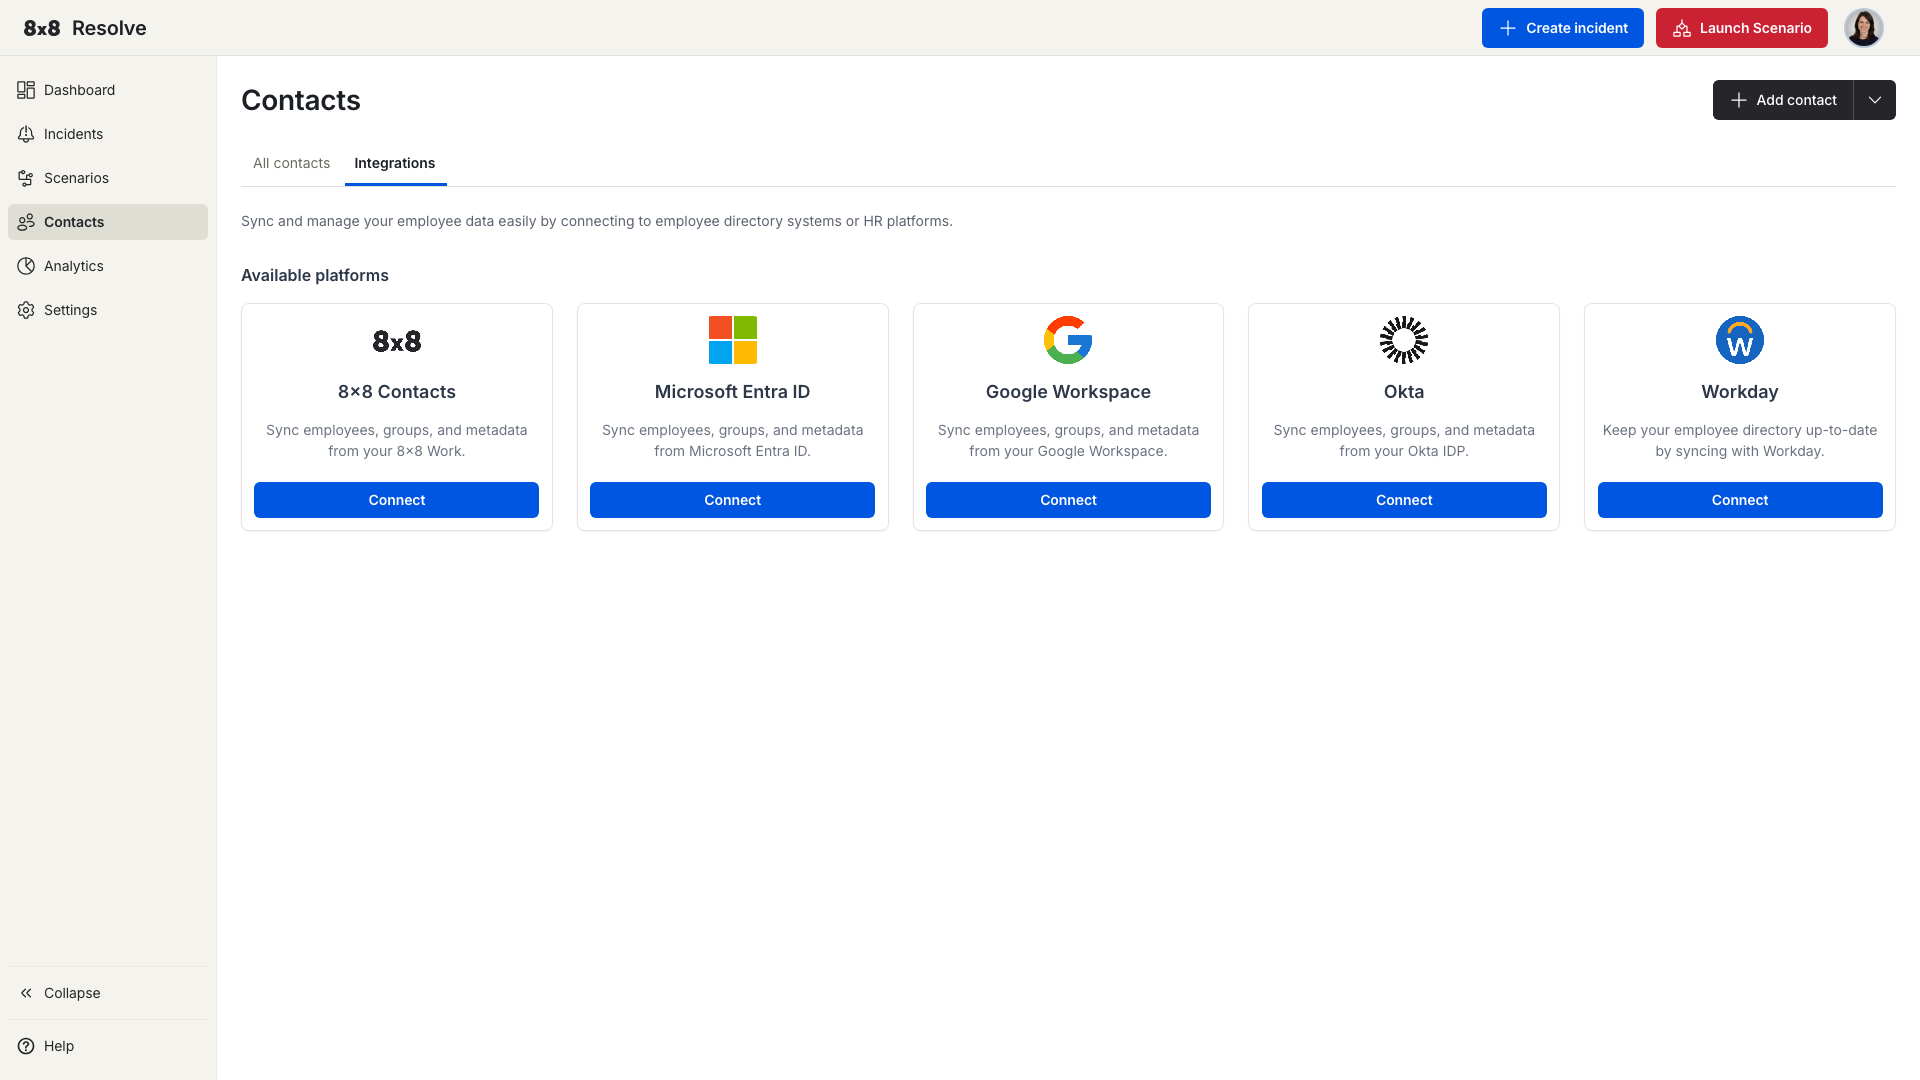This screenshot has height=1080, width=1920.
Task: Select Contacts in the sidebar
Action: (x=108, y=222)
